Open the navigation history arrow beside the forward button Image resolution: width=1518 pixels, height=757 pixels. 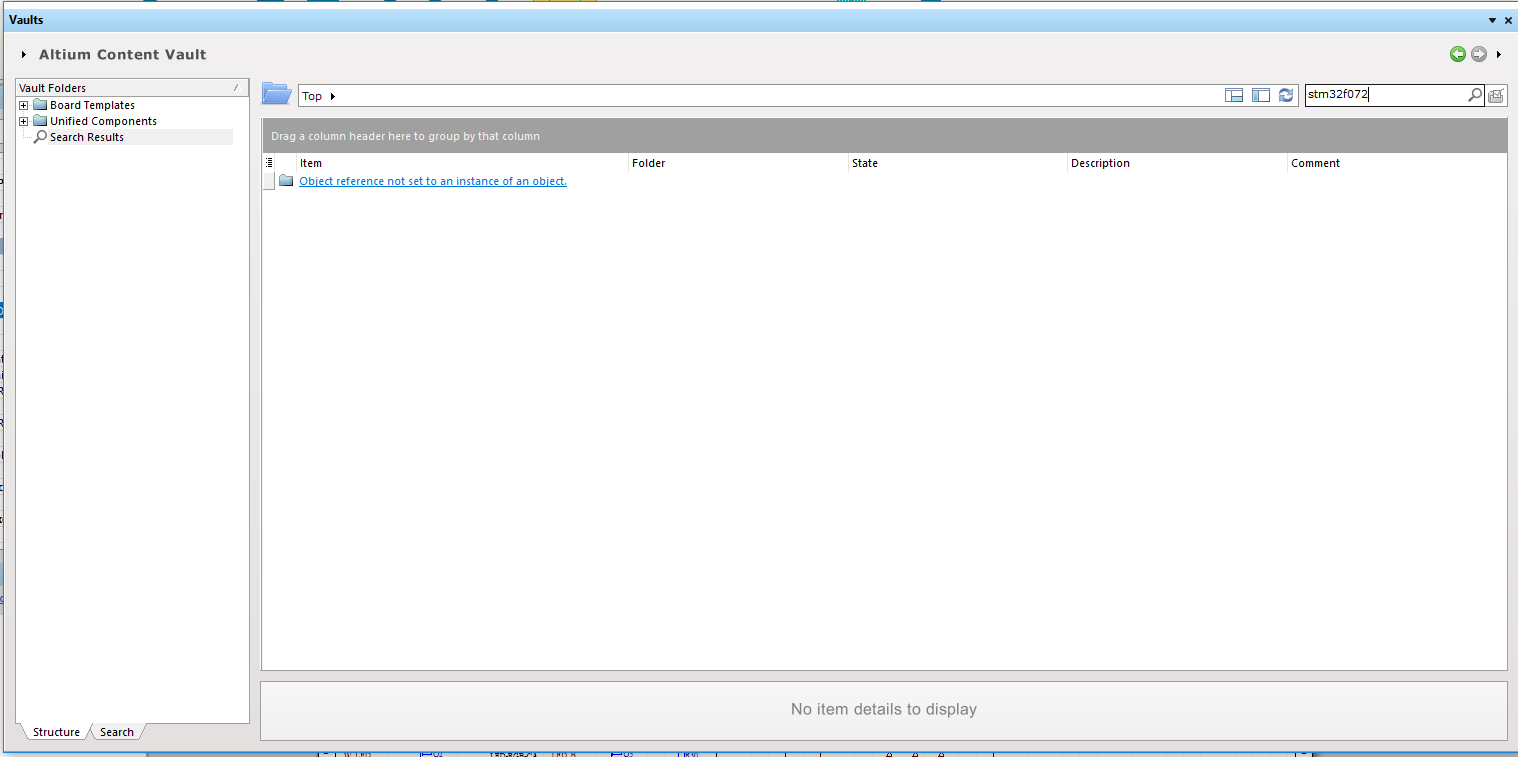pos(1499,55)
